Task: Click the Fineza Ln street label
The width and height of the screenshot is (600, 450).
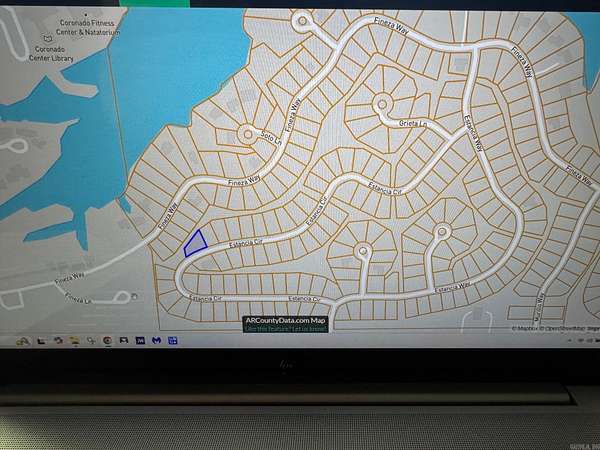Action: click(78, 298)
